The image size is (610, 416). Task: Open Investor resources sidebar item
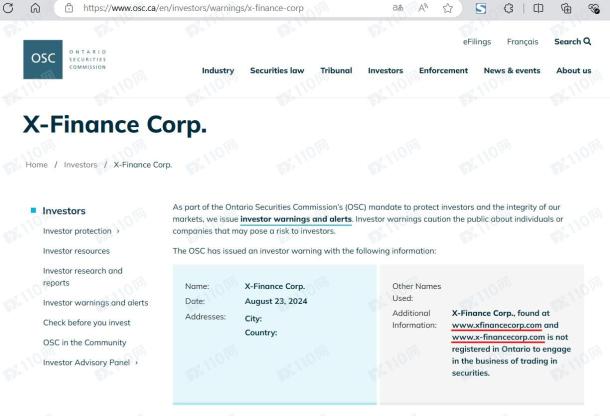click(x=76, y=251)
